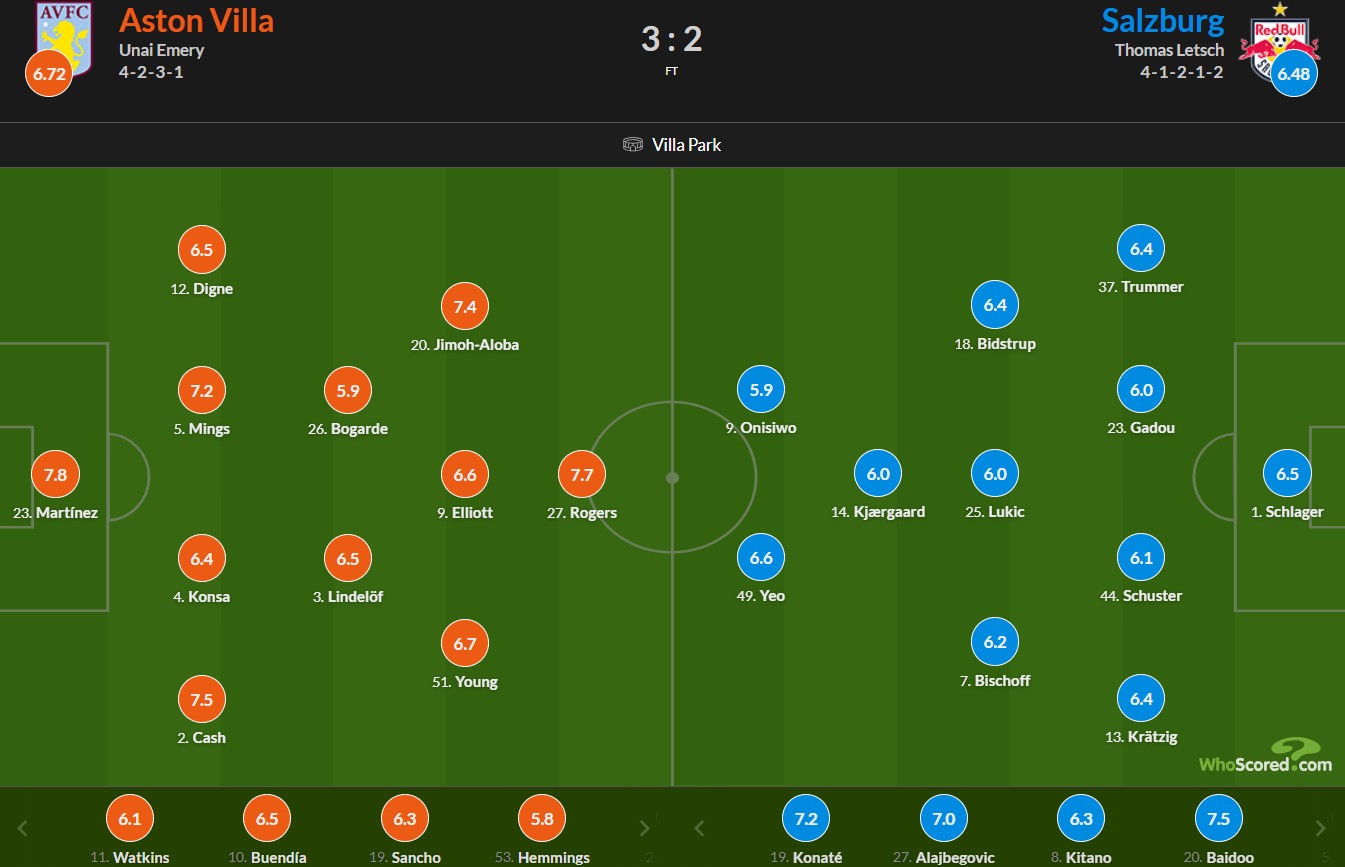1345x867 pixels.
Task: Select substitute Baidoo's 7.5 rating
Action: coord(1218,818)
